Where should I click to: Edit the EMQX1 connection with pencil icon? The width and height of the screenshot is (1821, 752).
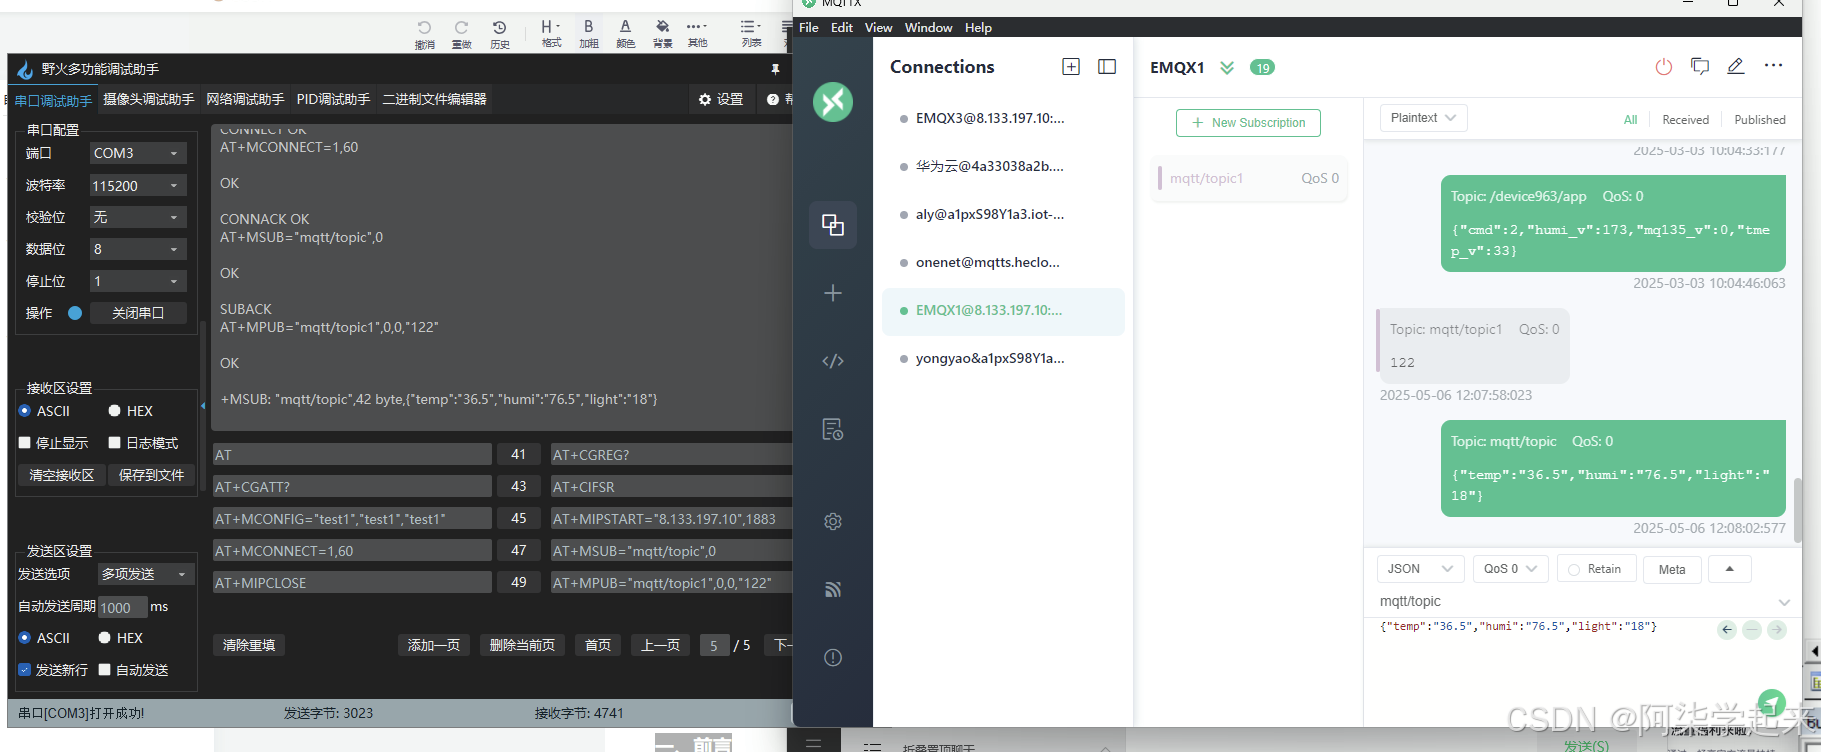[x=1736, y=66]
